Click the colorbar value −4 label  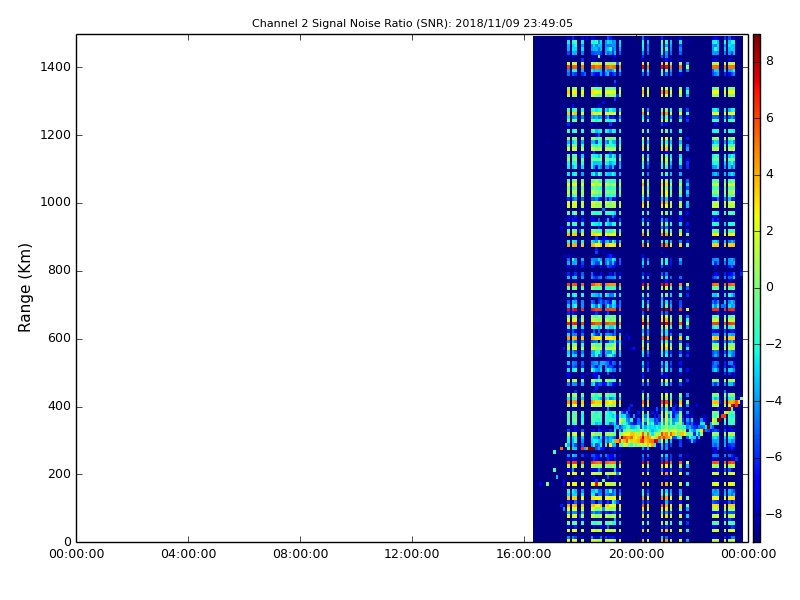(774, 401)
